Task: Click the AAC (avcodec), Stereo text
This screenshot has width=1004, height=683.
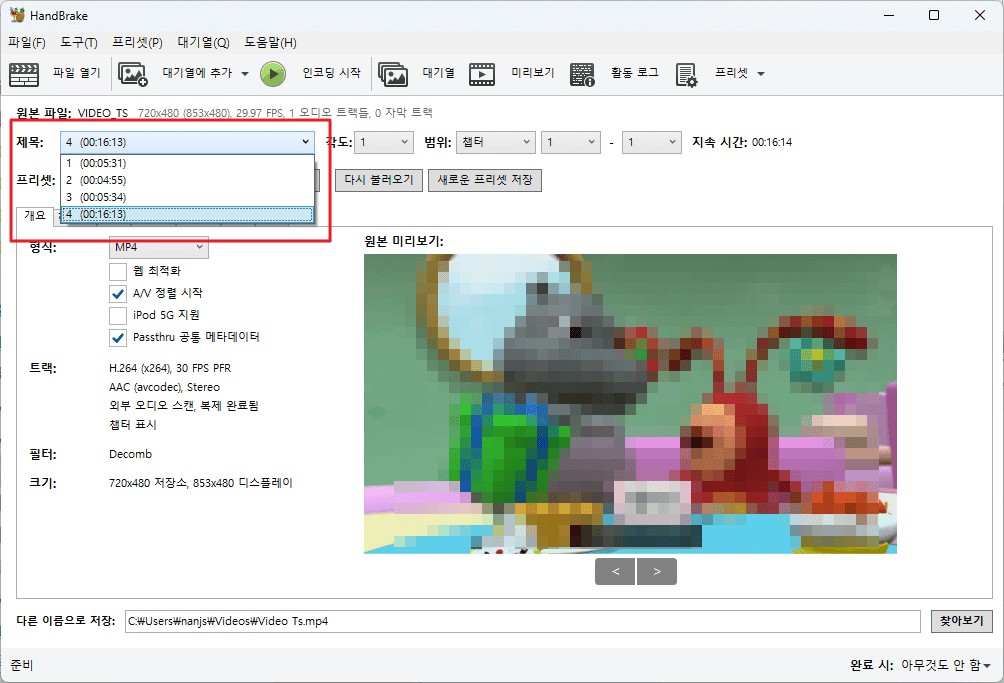Action: (165, 387)
